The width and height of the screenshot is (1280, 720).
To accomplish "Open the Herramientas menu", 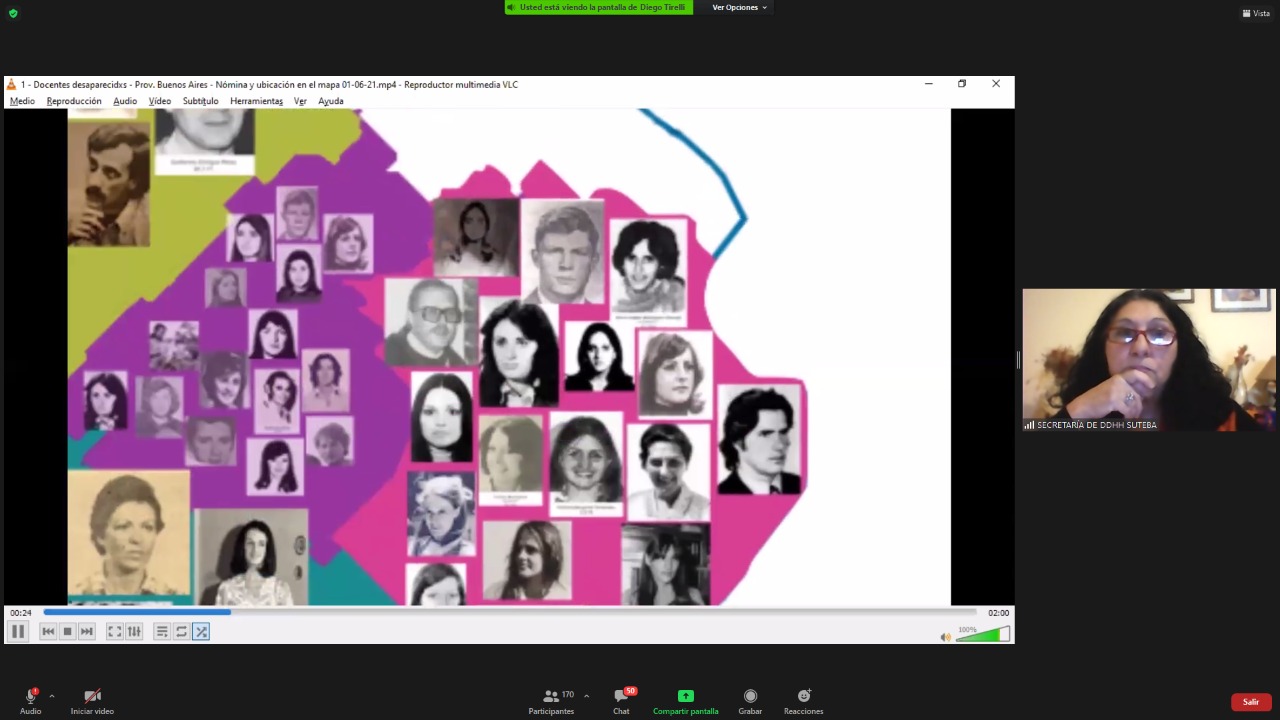I will [256, 101].
